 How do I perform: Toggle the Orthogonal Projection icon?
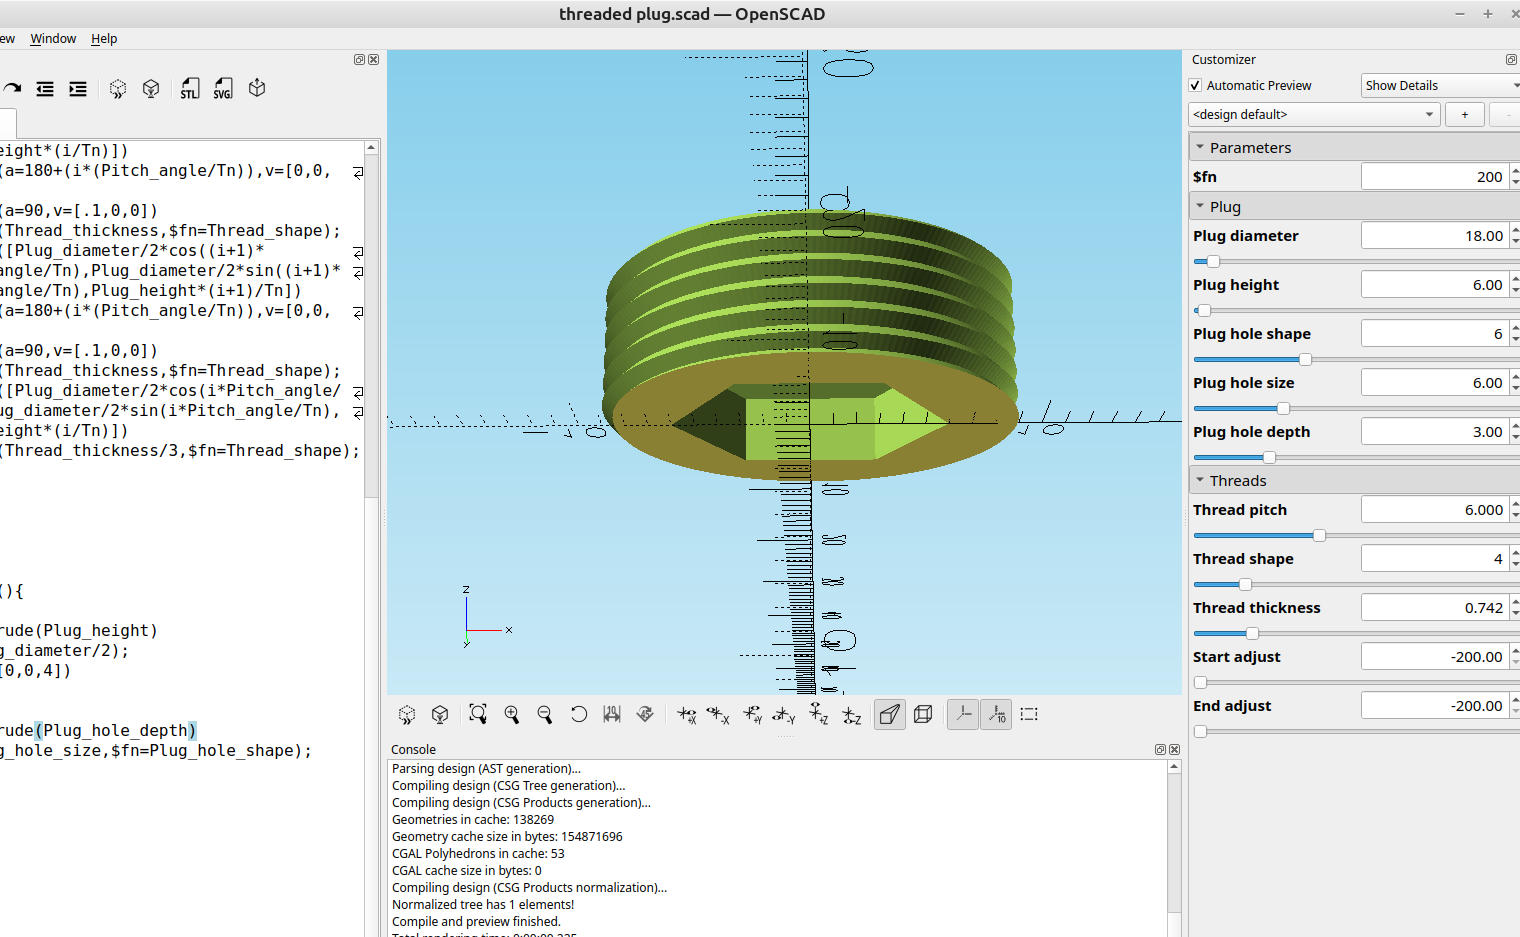[x=923, y=714]
